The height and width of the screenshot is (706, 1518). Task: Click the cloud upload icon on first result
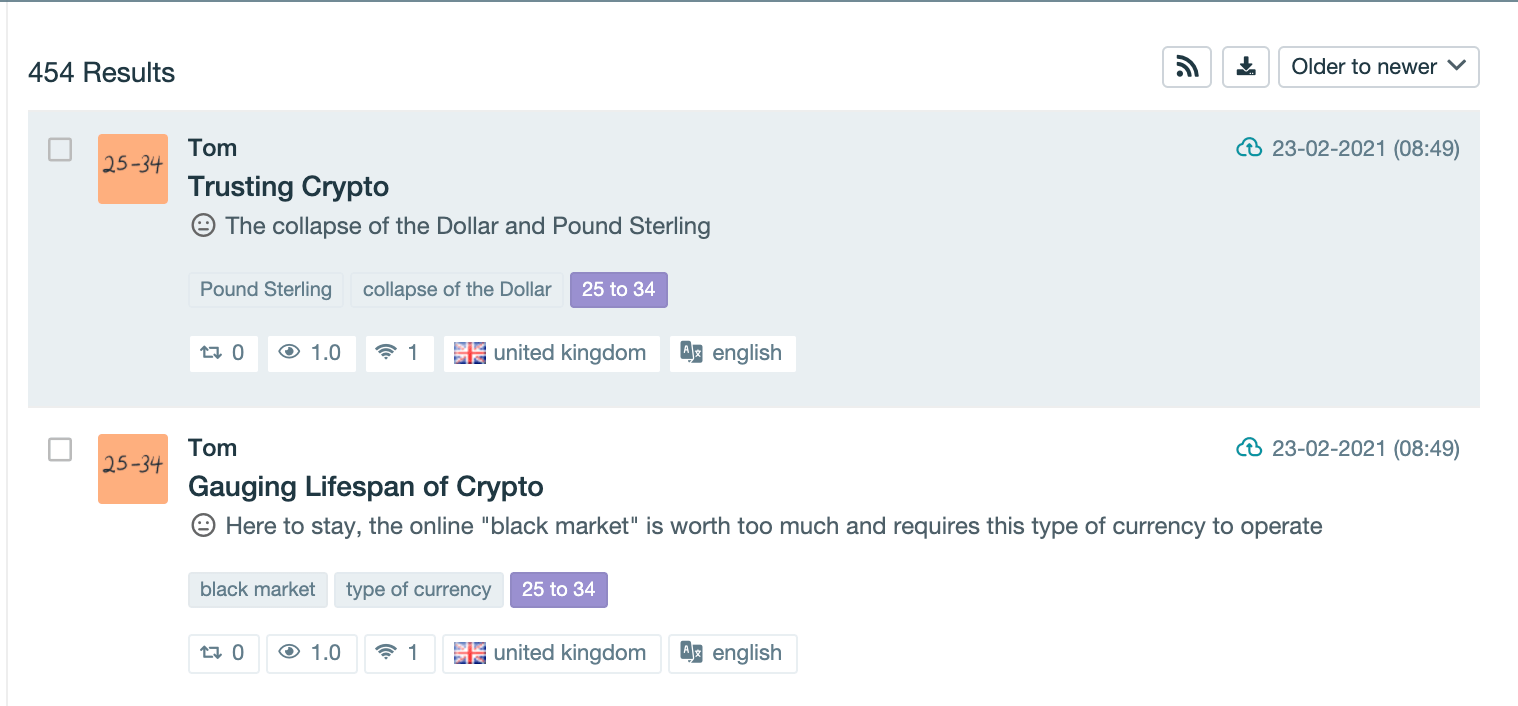[1249, 149]
